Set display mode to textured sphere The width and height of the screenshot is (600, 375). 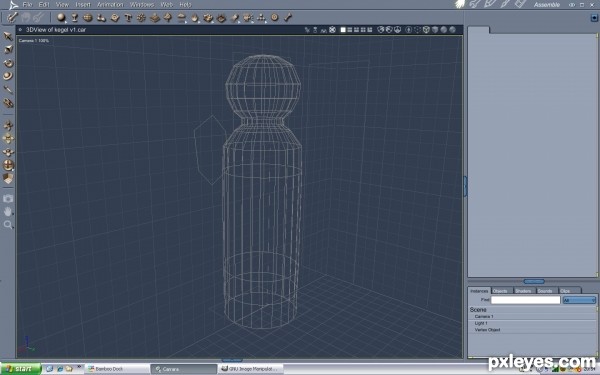point(452,29)
